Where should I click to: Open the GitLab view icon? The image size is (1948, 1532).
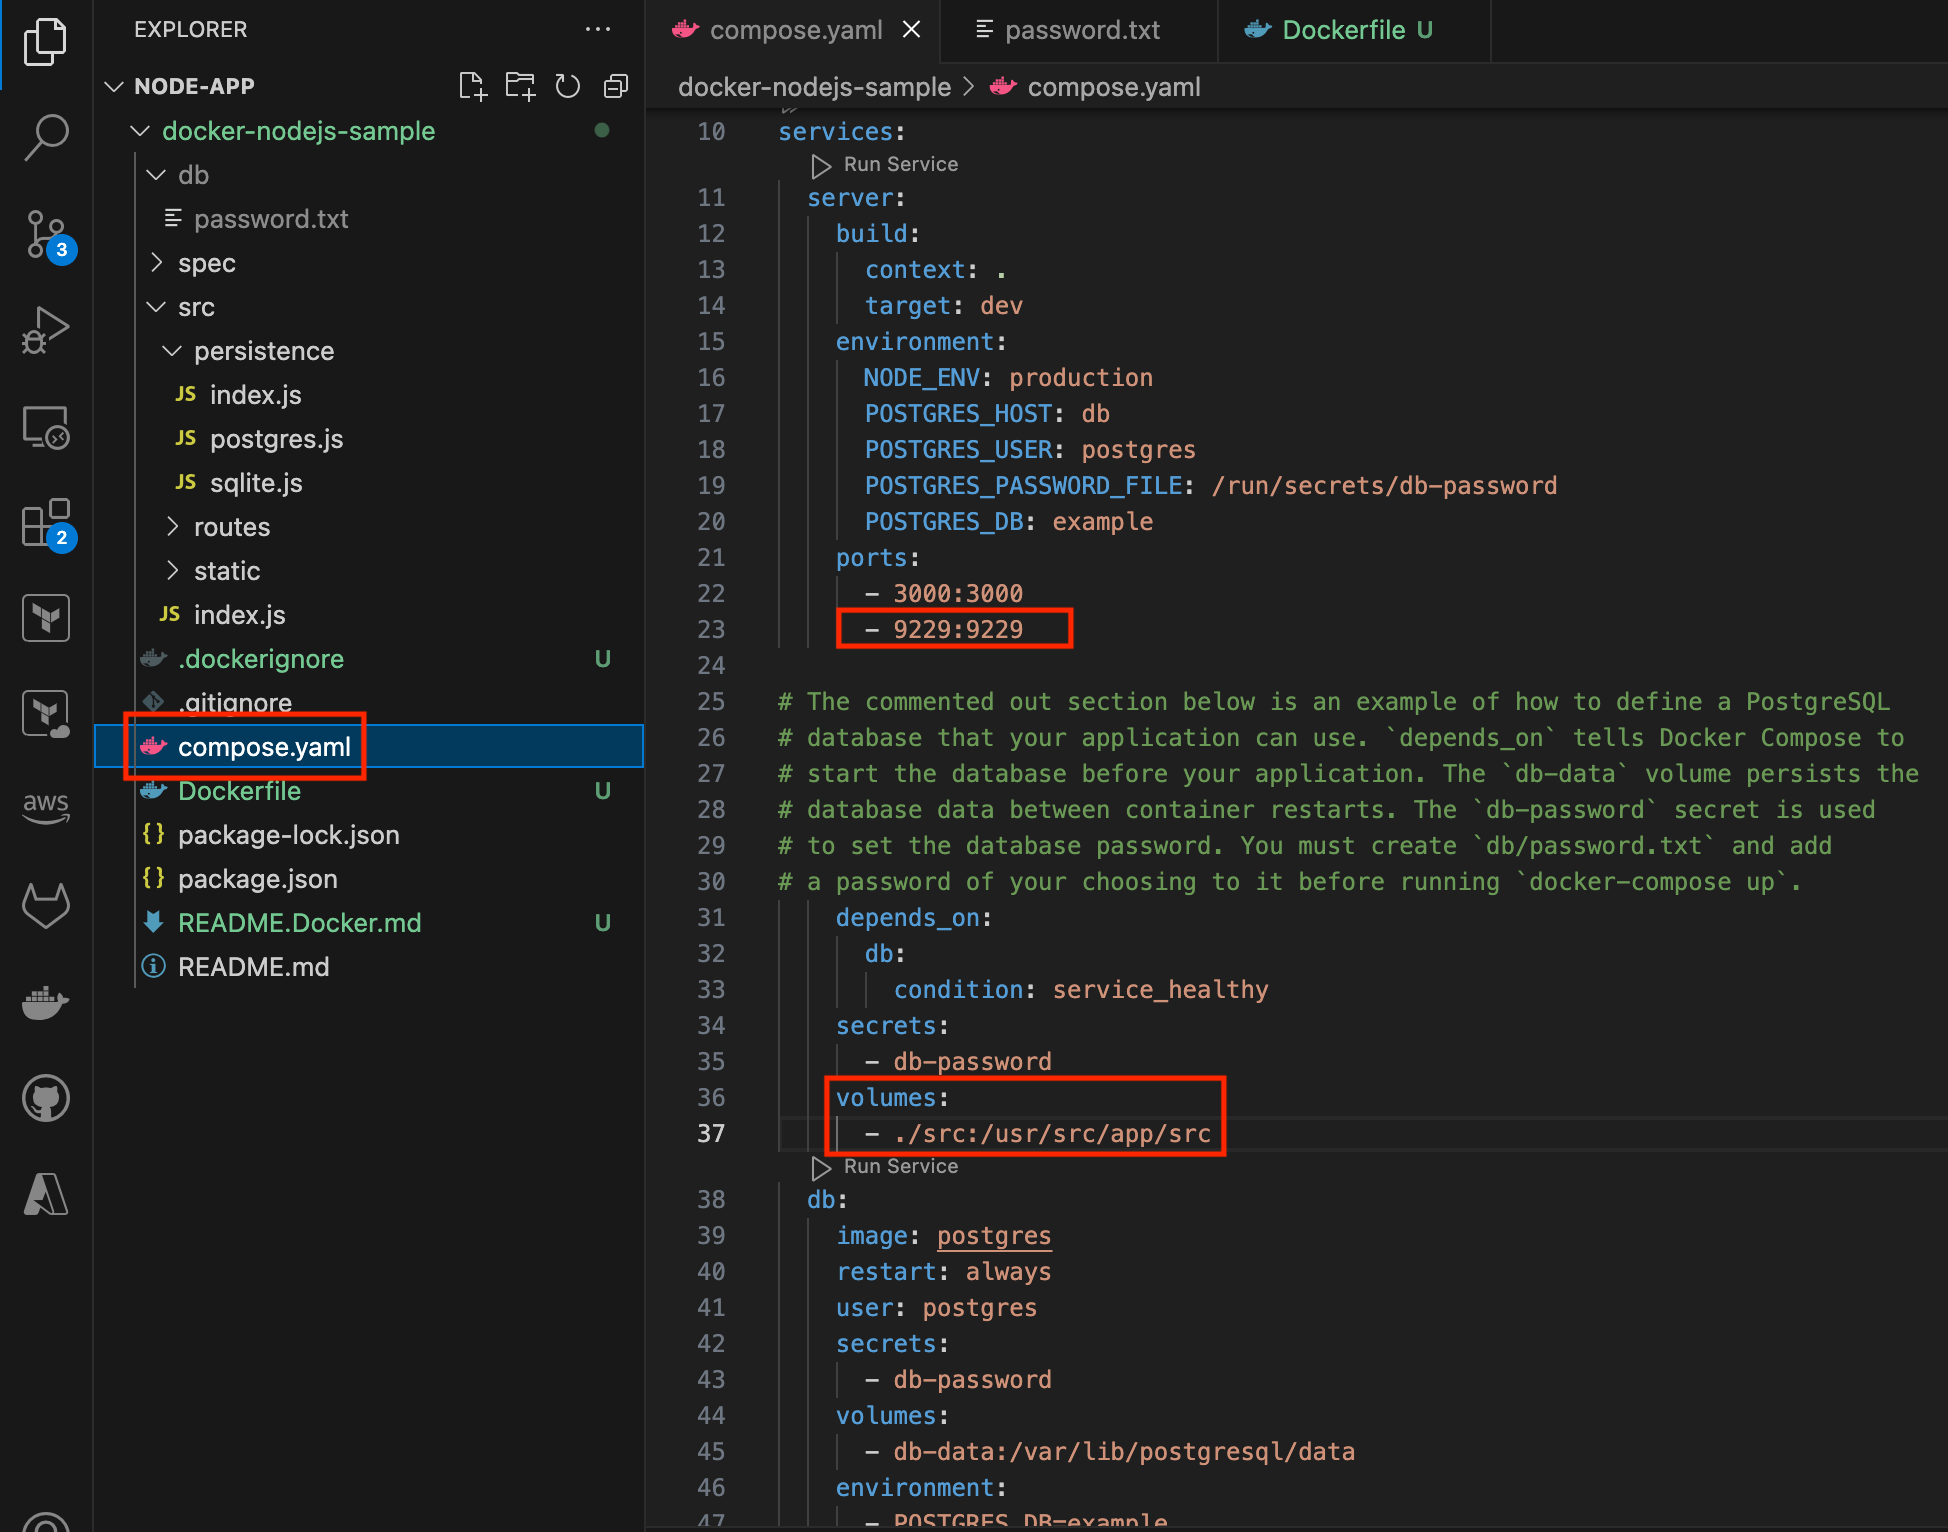click(x=45, y=905)
